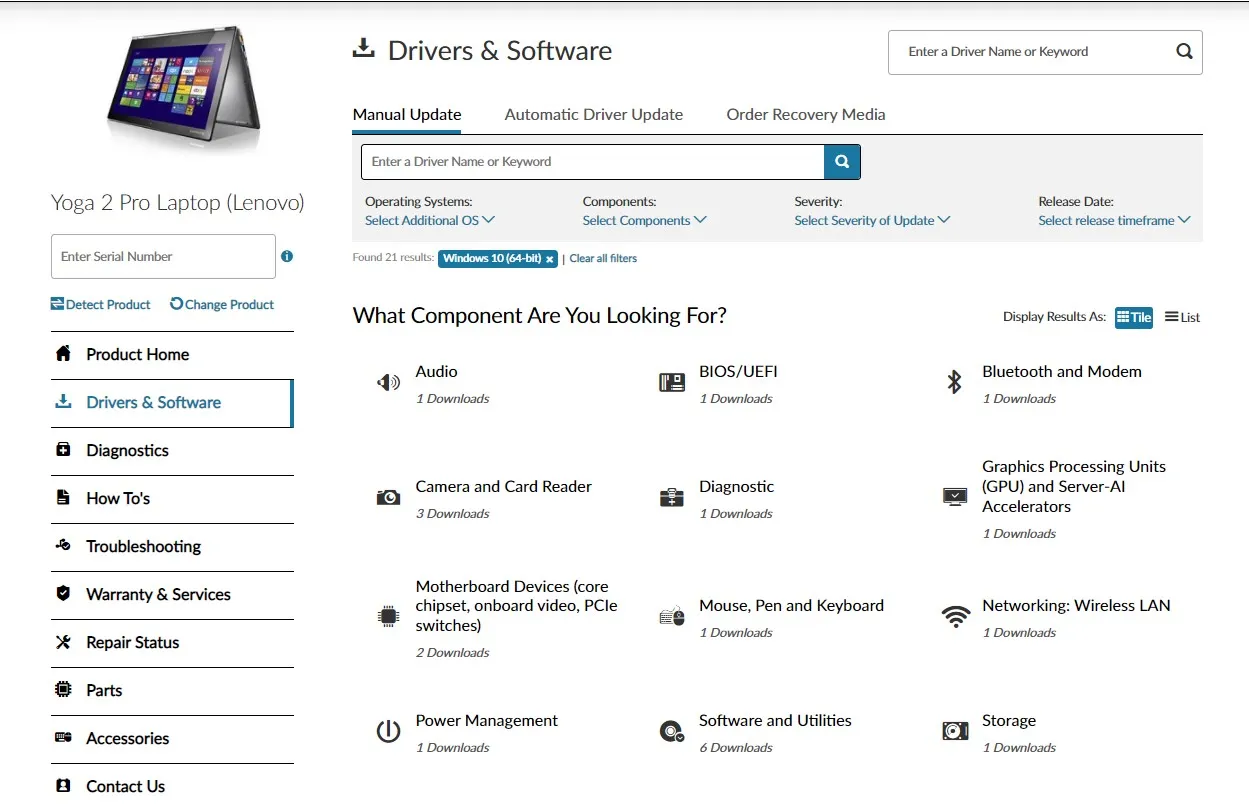This screenshot has height=811, width=1249.
Task: Click the Diagnostics medical kit icon
Action: 64,450
